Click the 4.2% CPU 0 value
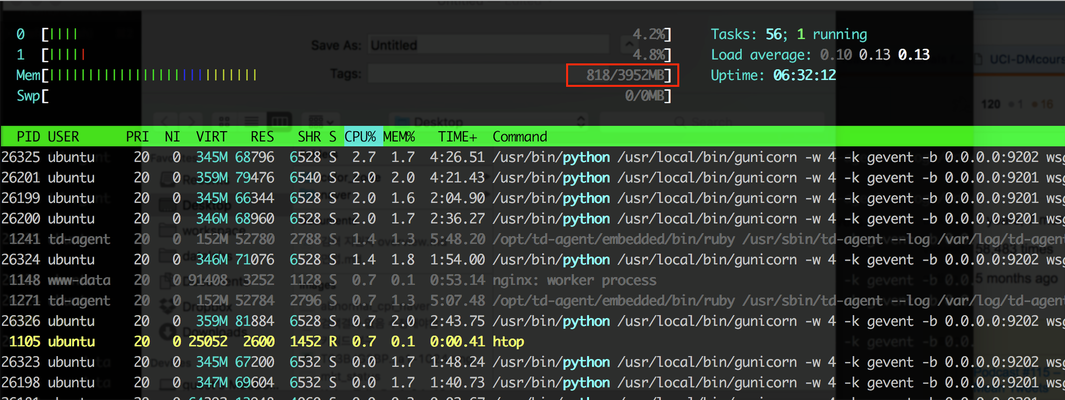 (649, 34)
